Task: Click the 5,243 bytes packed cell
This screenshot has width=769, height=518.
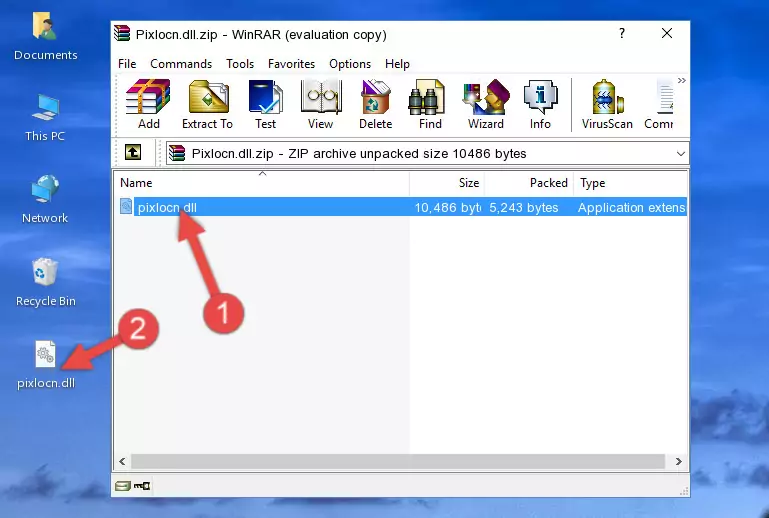Action: tap(523, 207)
